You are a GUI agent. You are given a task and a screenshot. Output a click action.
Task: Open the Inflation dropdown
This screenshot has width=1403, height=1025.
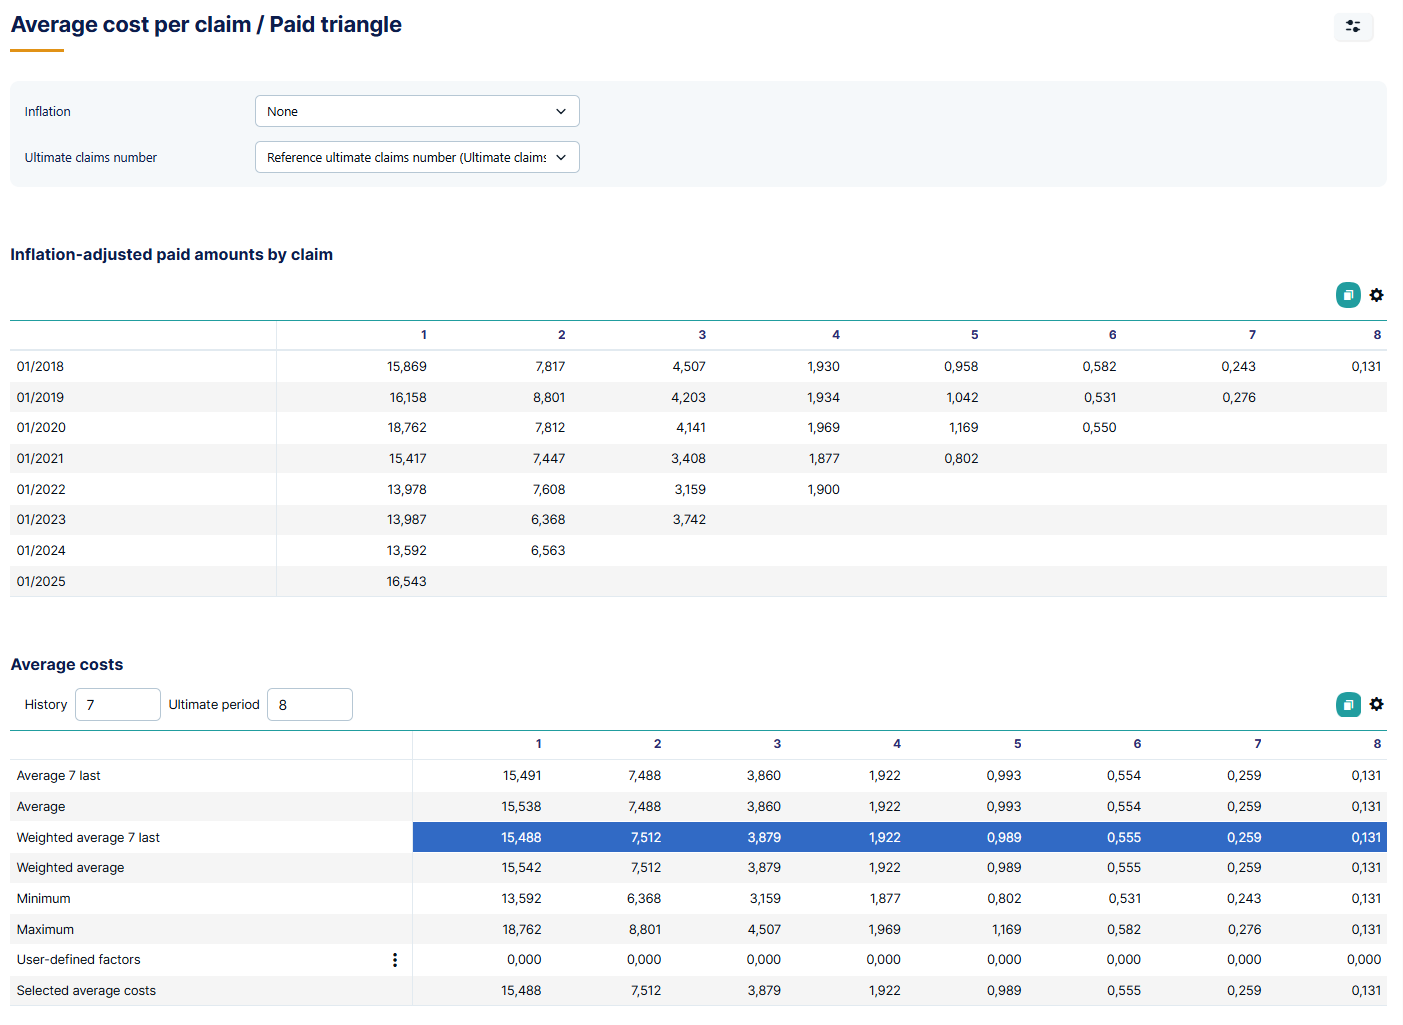tap(417, 111)
